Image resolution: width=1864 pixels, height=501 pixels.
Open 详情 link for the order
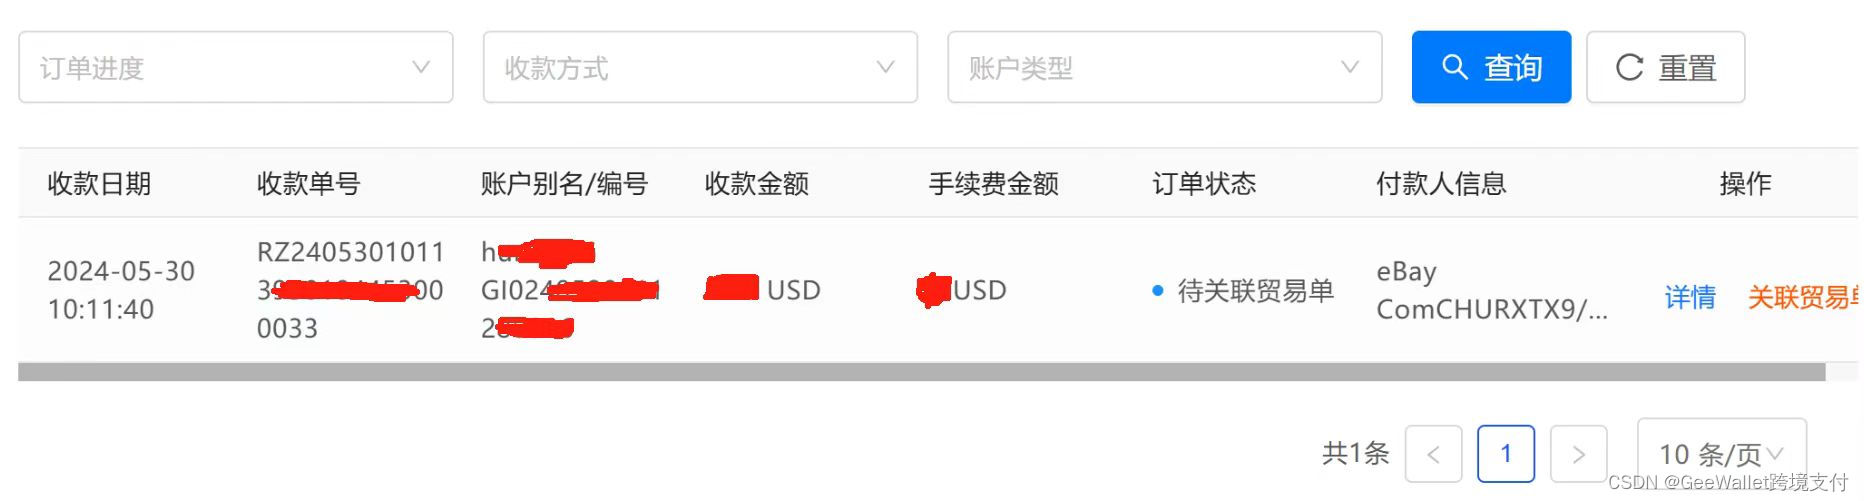pos(1690,297)
